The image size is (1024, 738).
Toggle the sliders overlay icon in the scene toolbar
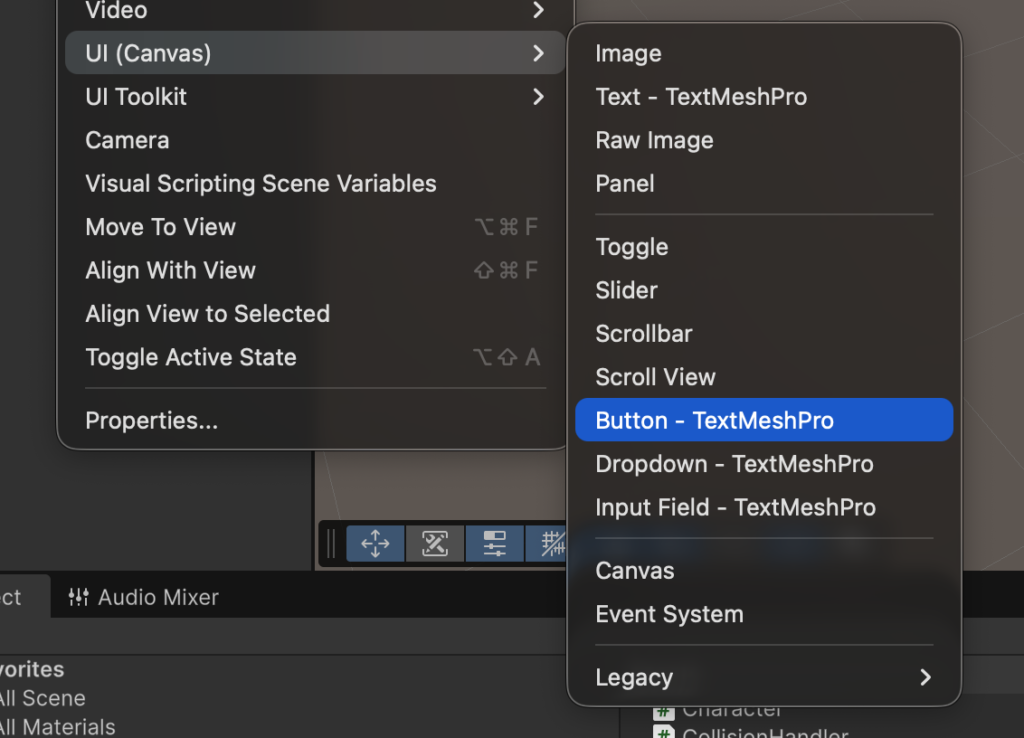[495, 544]
